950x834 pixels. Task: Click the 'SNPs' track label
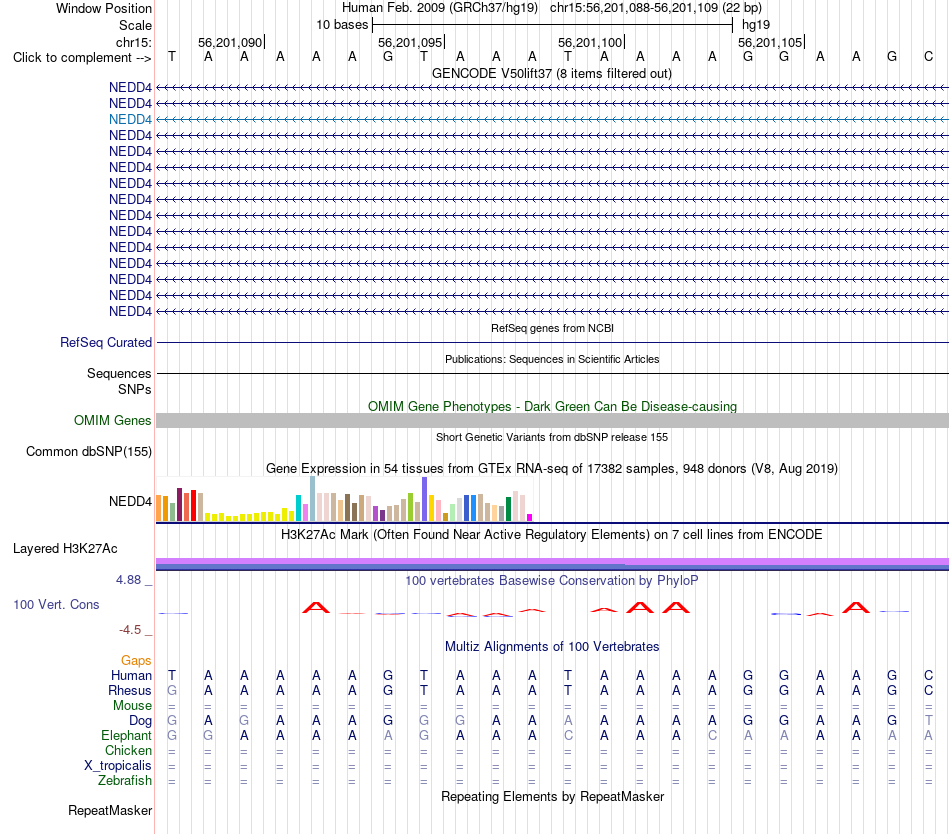pyautogui.click(x=135, y=389)
